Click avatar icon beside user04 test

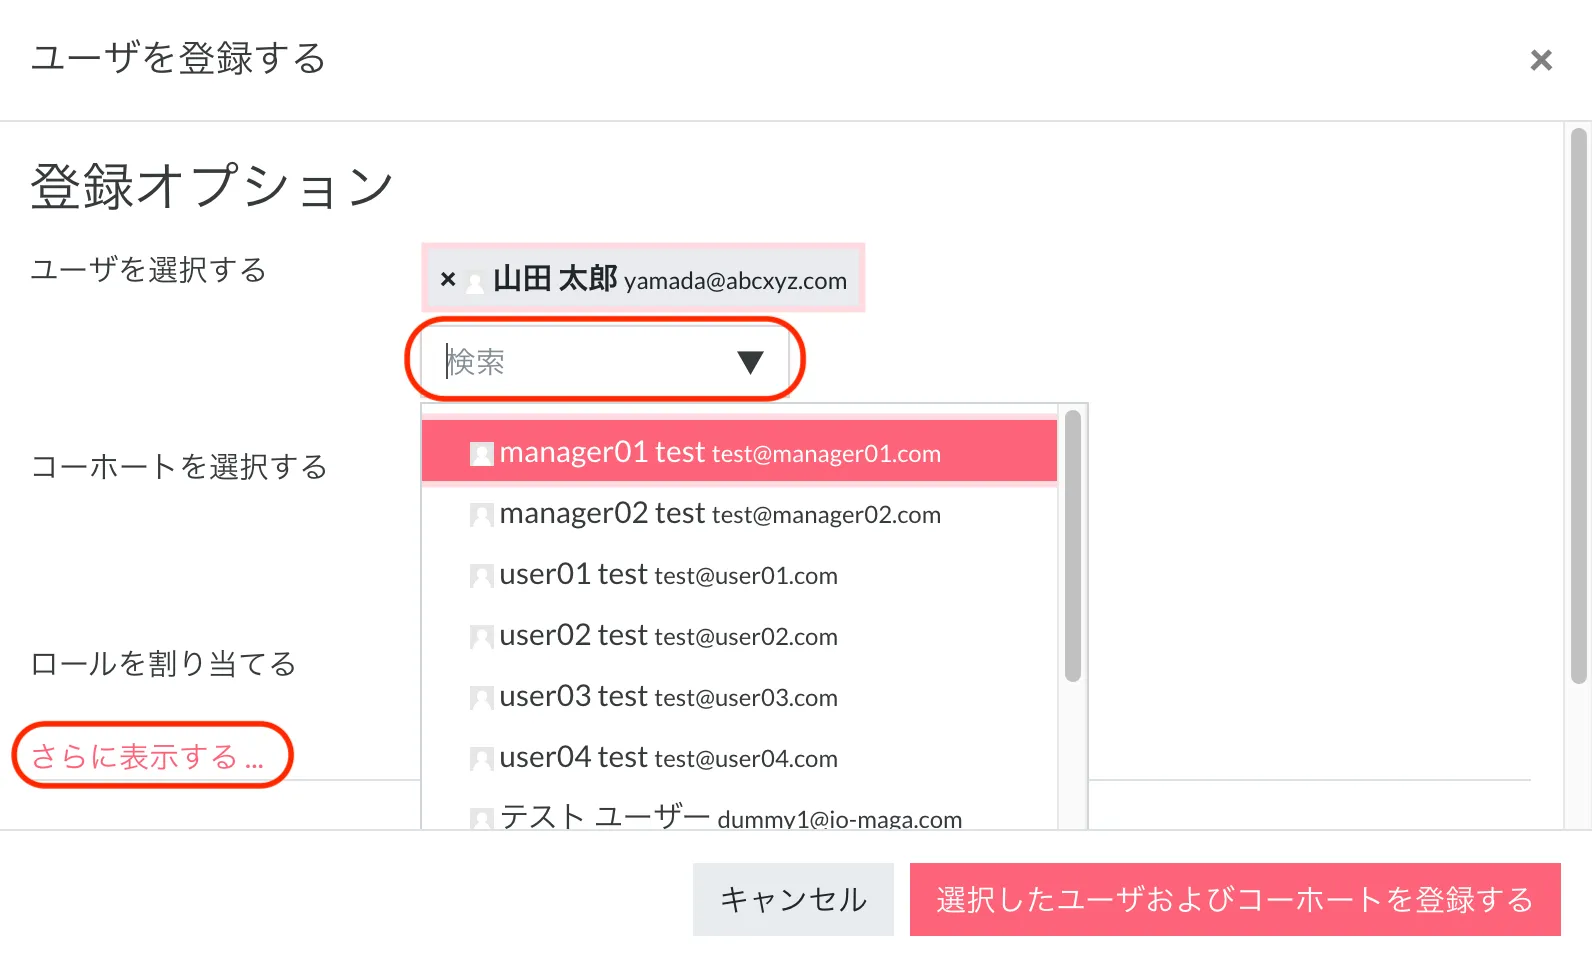pyautogui.click(x=482, y=759)
